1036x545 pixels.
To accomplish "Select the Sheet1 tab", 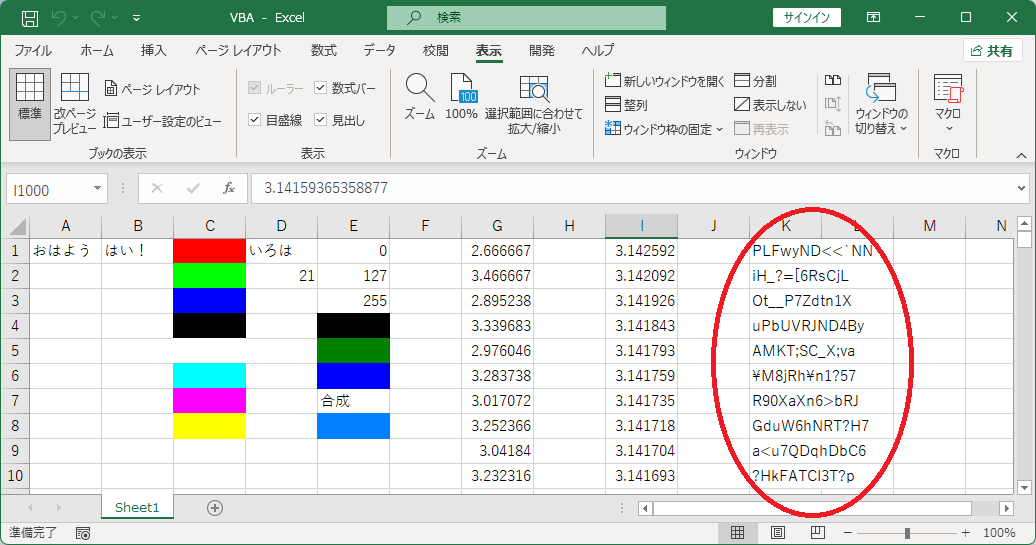I will click(137, 507).
